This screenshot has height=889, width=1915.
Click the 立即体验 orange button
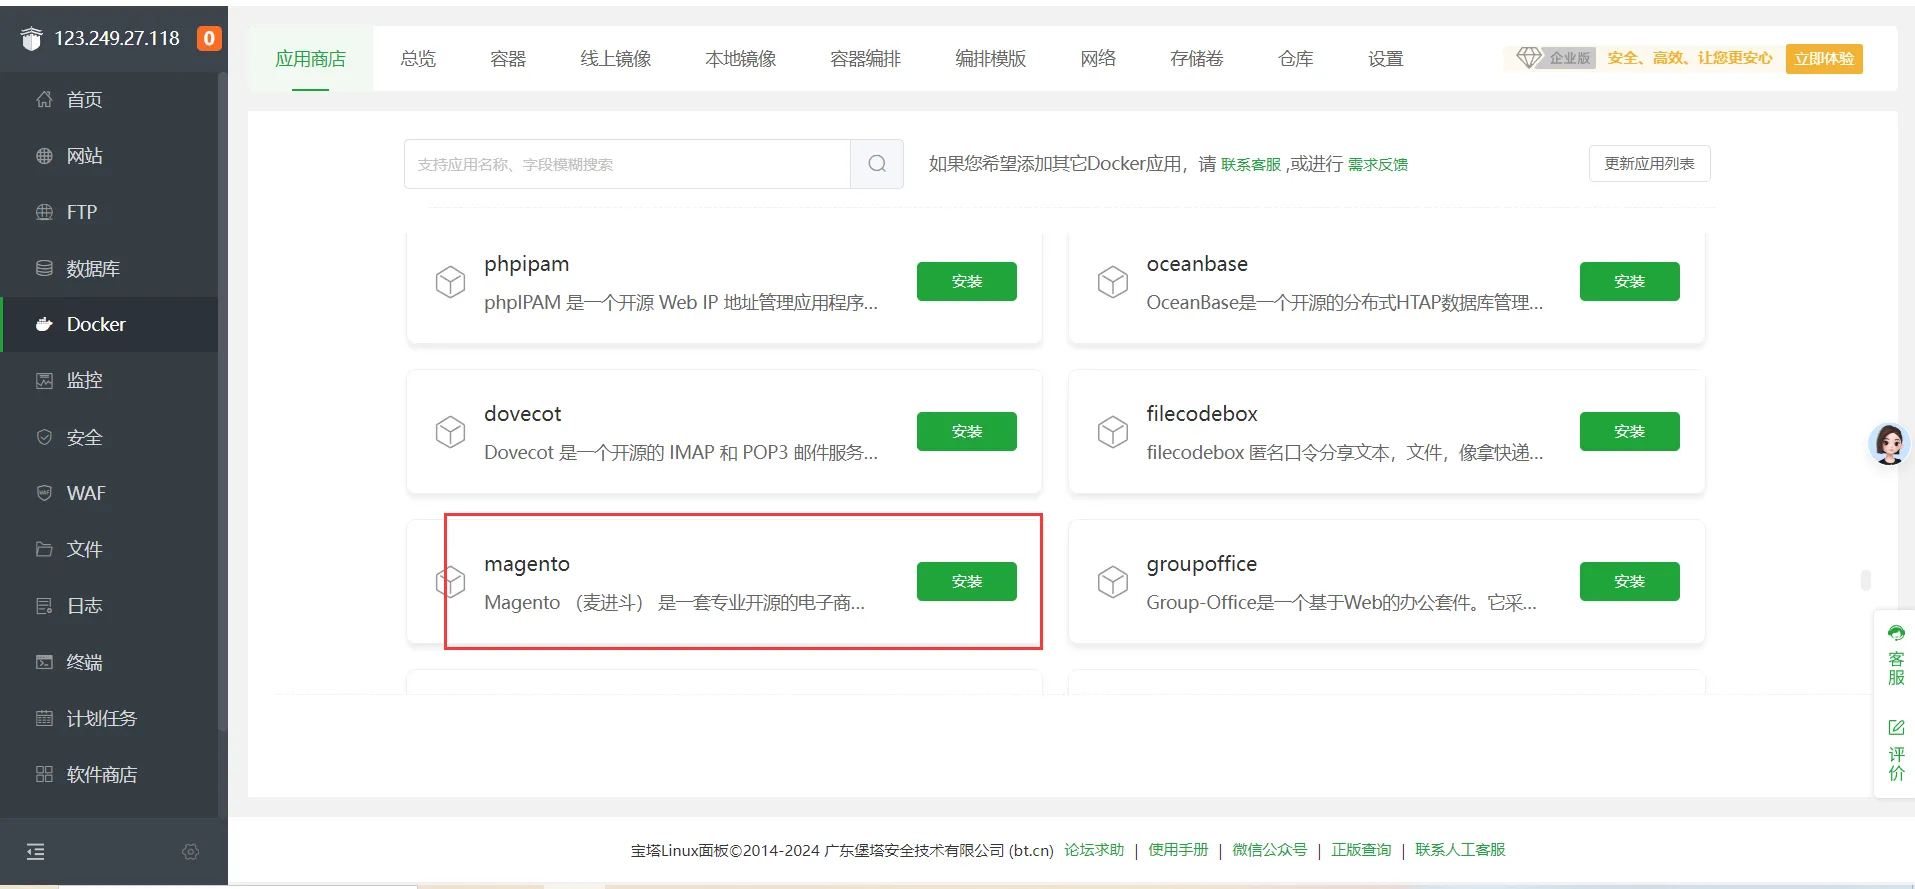coord(1824,59)
